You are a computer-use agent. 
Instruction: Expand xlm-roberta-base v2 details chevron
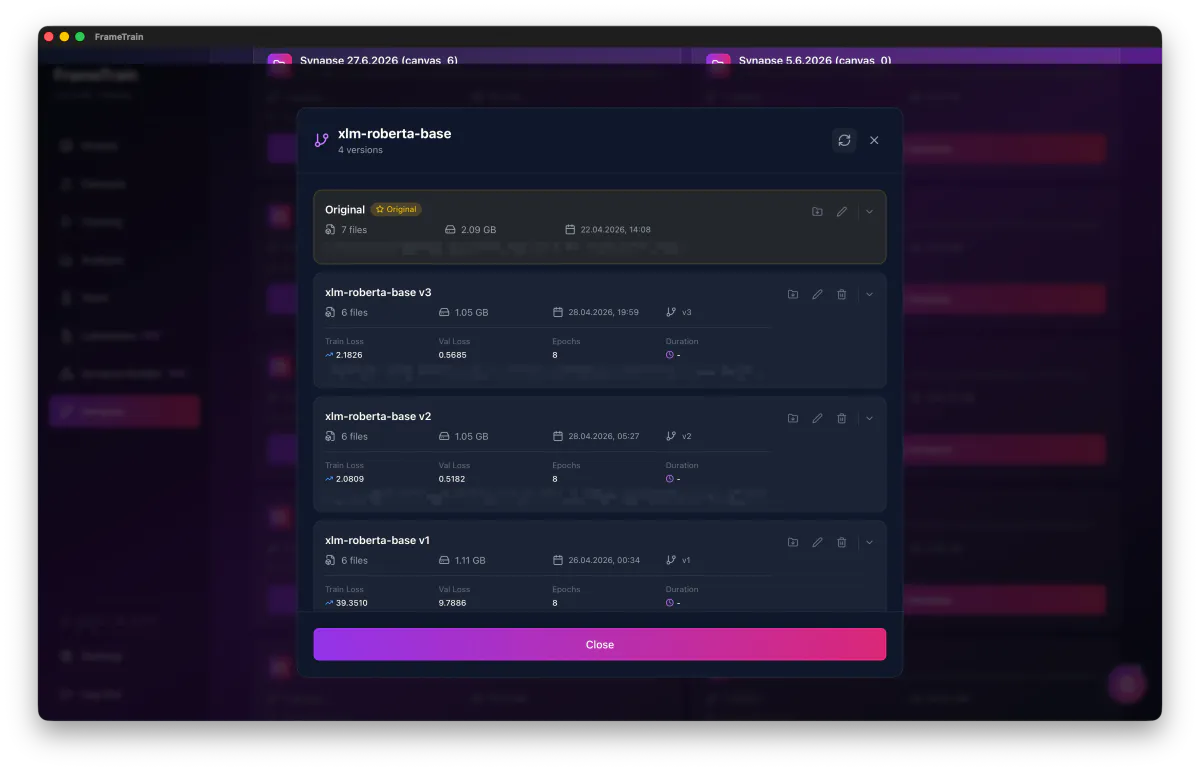coord(869,418)
